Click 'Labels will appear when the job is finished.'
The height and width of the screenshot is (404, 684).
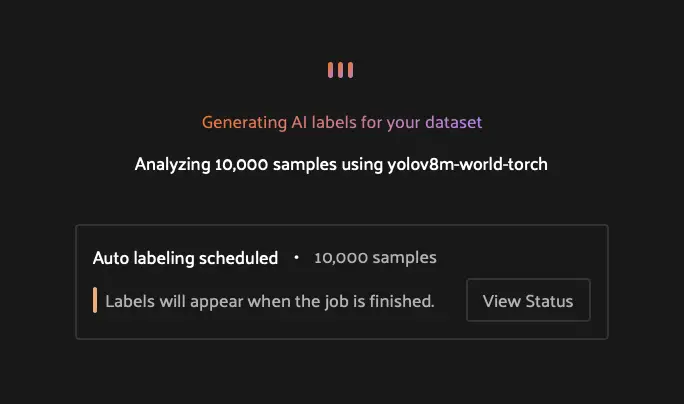pos(270,301)
